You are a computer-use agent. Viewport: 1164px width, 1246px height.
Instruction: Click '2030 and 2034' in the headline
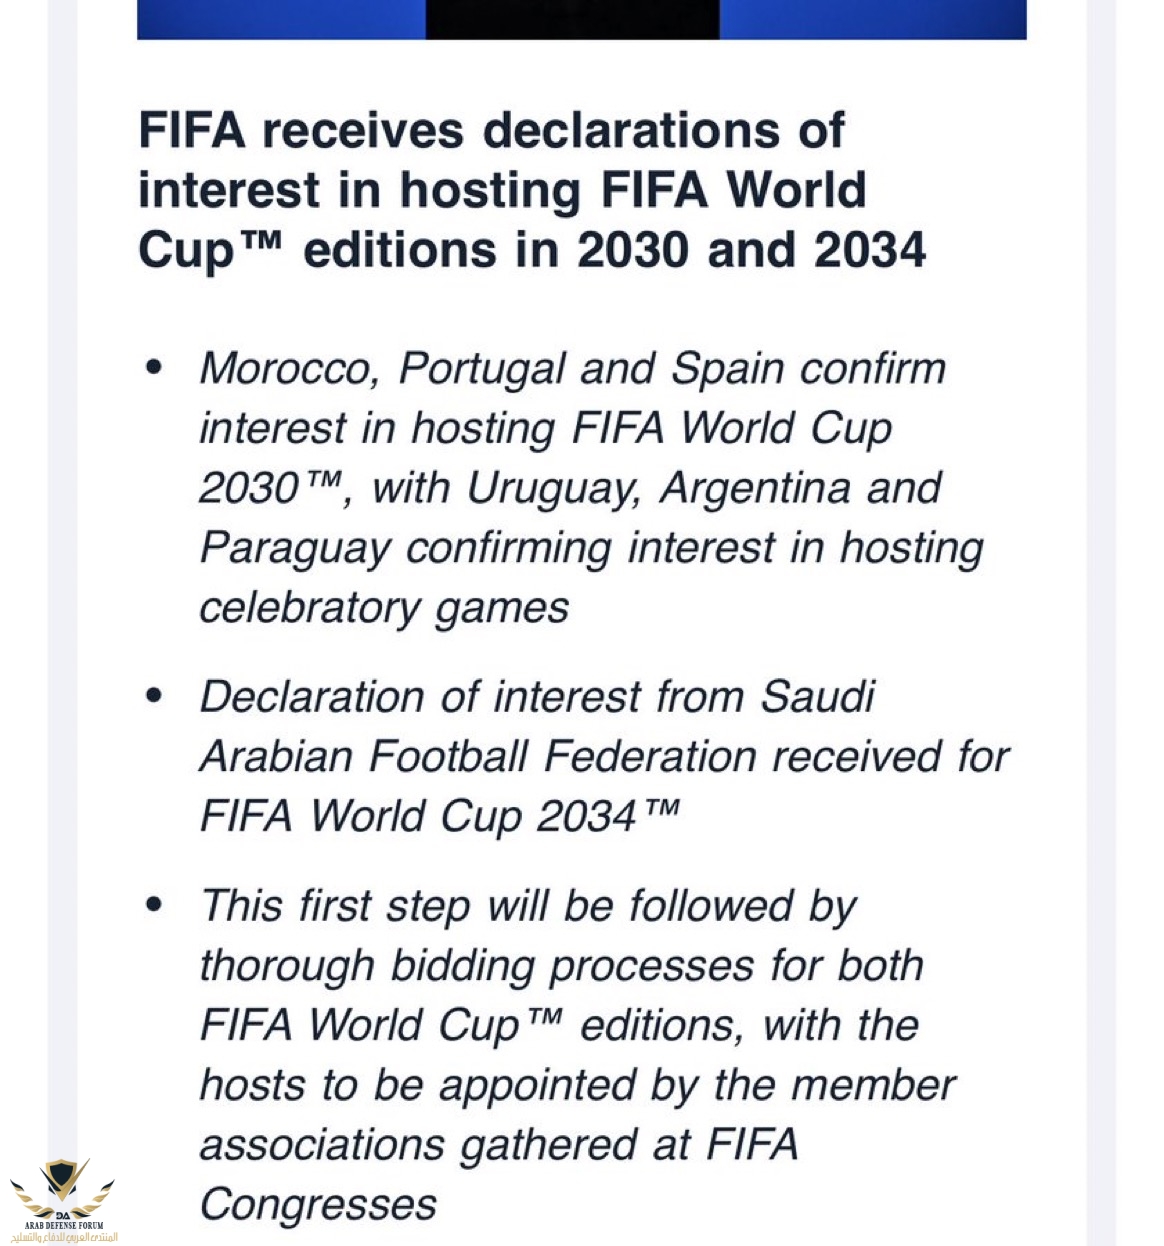click(751, 249)
